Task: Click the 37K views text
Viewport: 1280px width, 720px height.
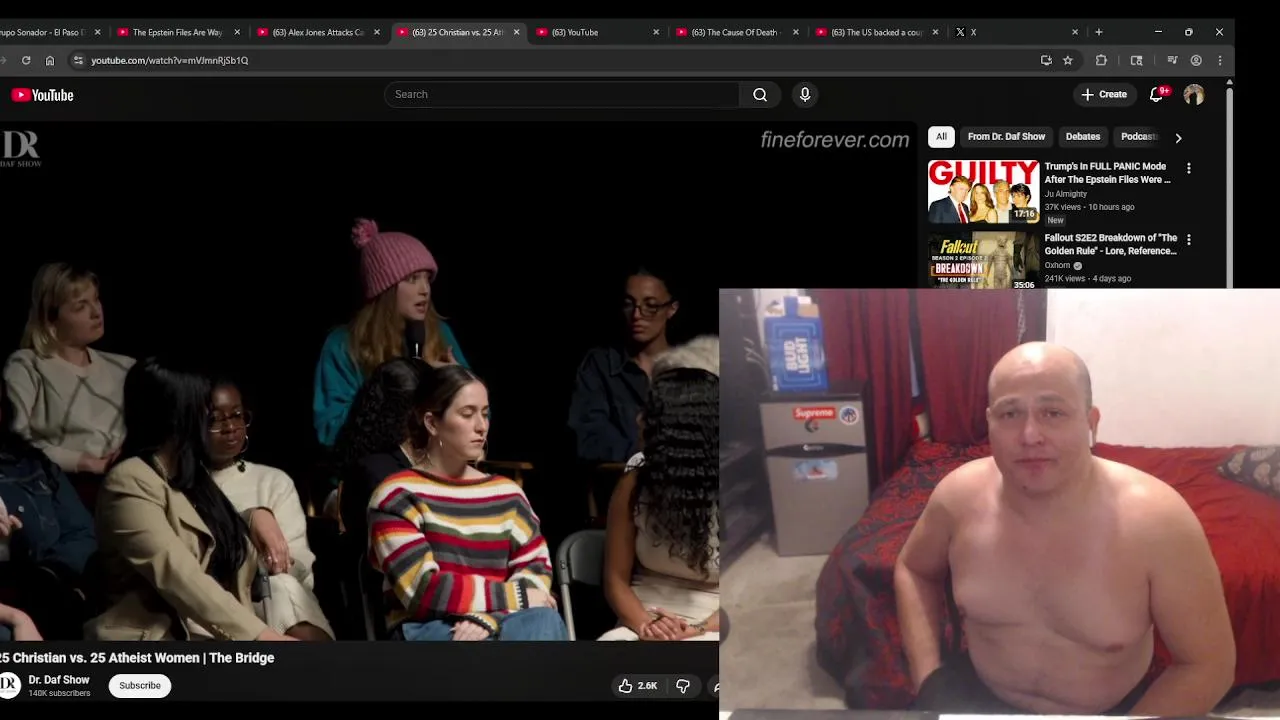Action: [x=1062, y=207]
